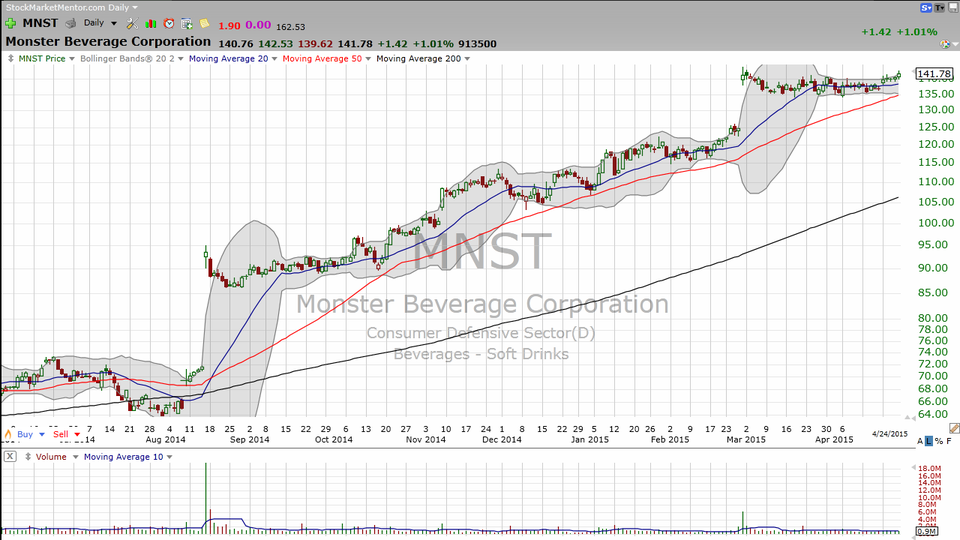Toggle the % percent scale option
960x540 pixels.
tap(939, 441)
